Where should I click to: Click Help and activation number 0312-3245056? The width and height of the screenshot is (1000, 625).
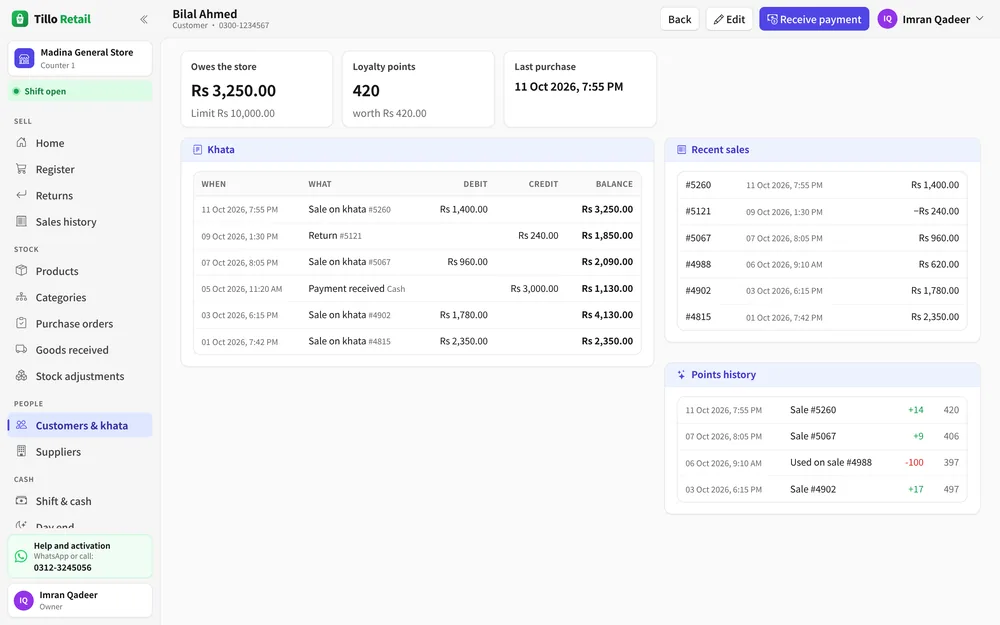pos(62,568)
